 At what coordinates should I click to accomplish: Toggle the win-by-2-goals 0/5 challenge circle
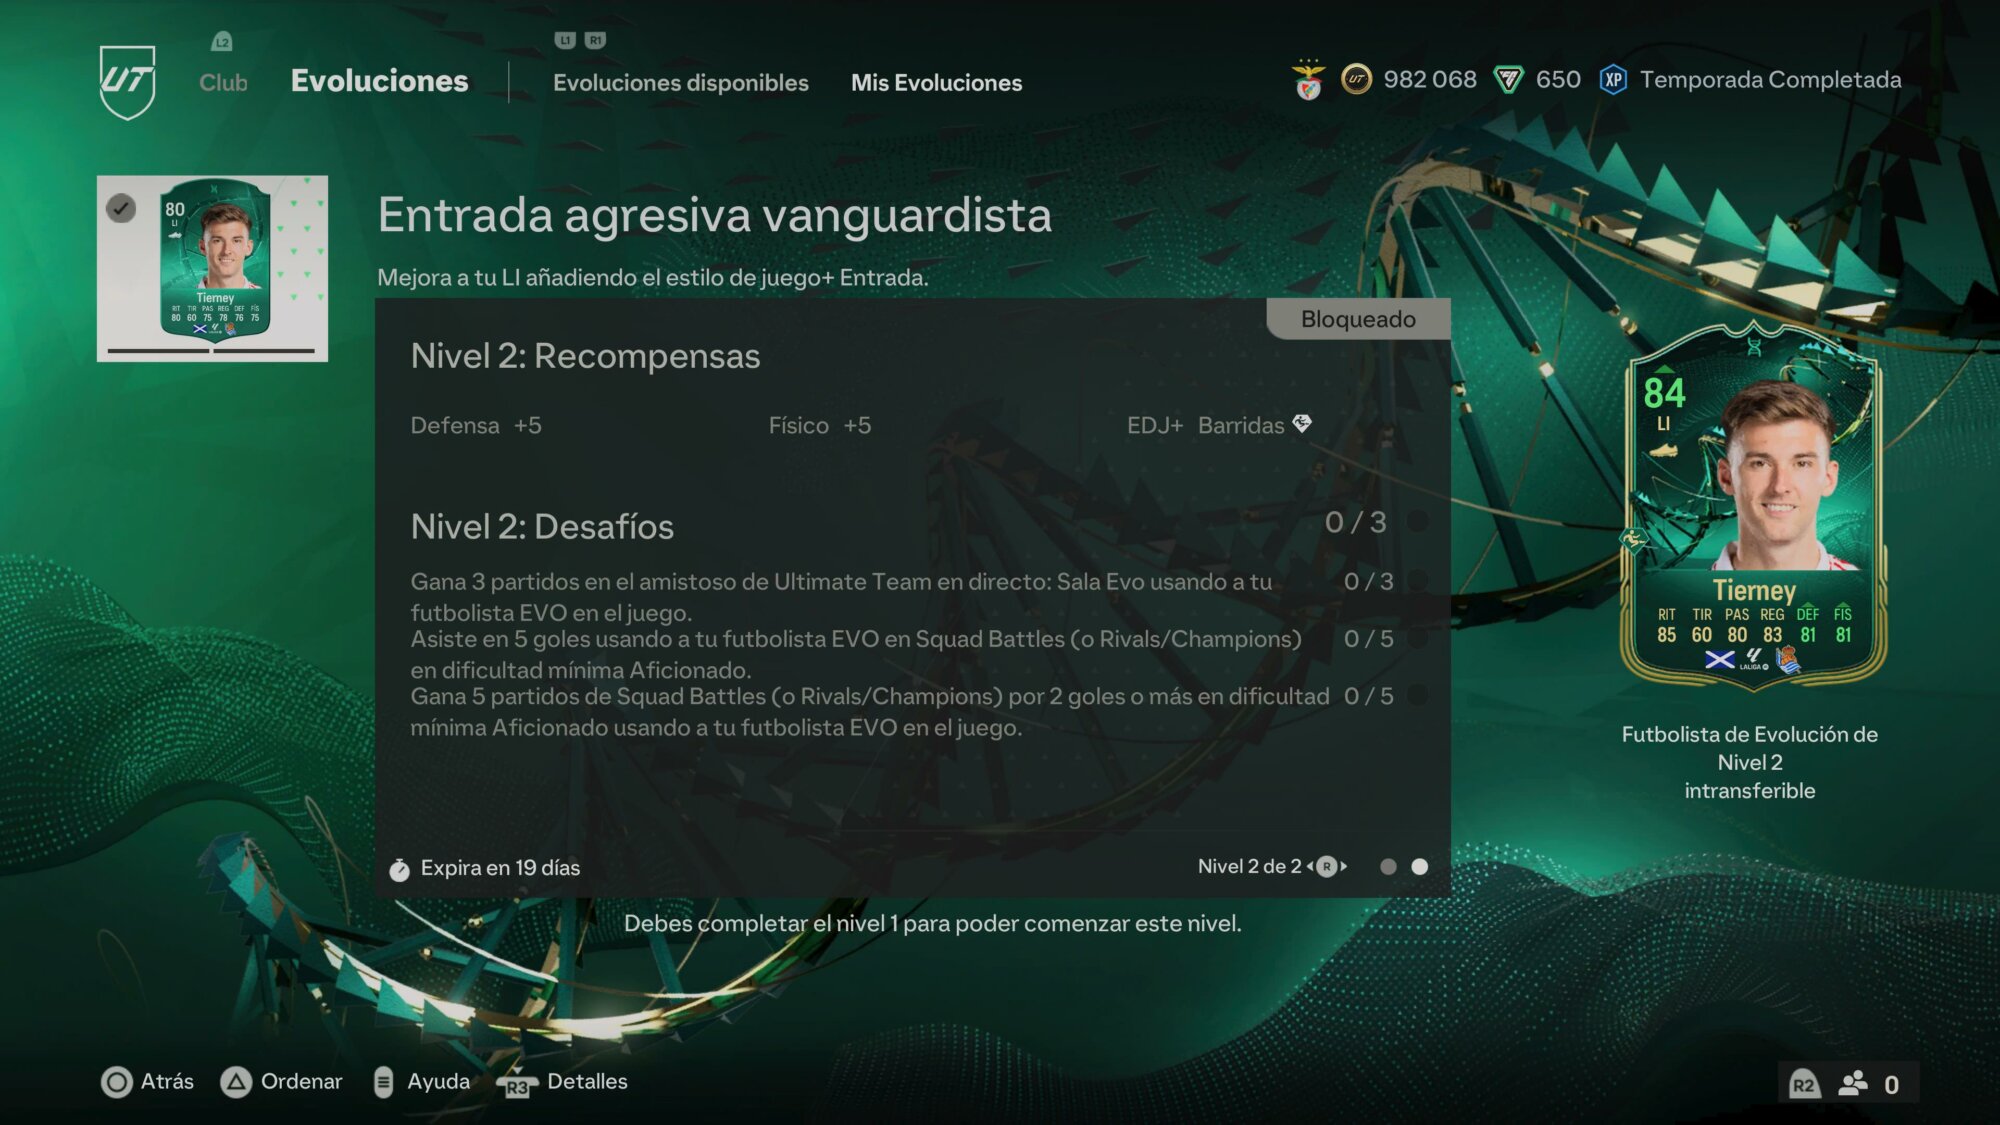click(1417, 695)
